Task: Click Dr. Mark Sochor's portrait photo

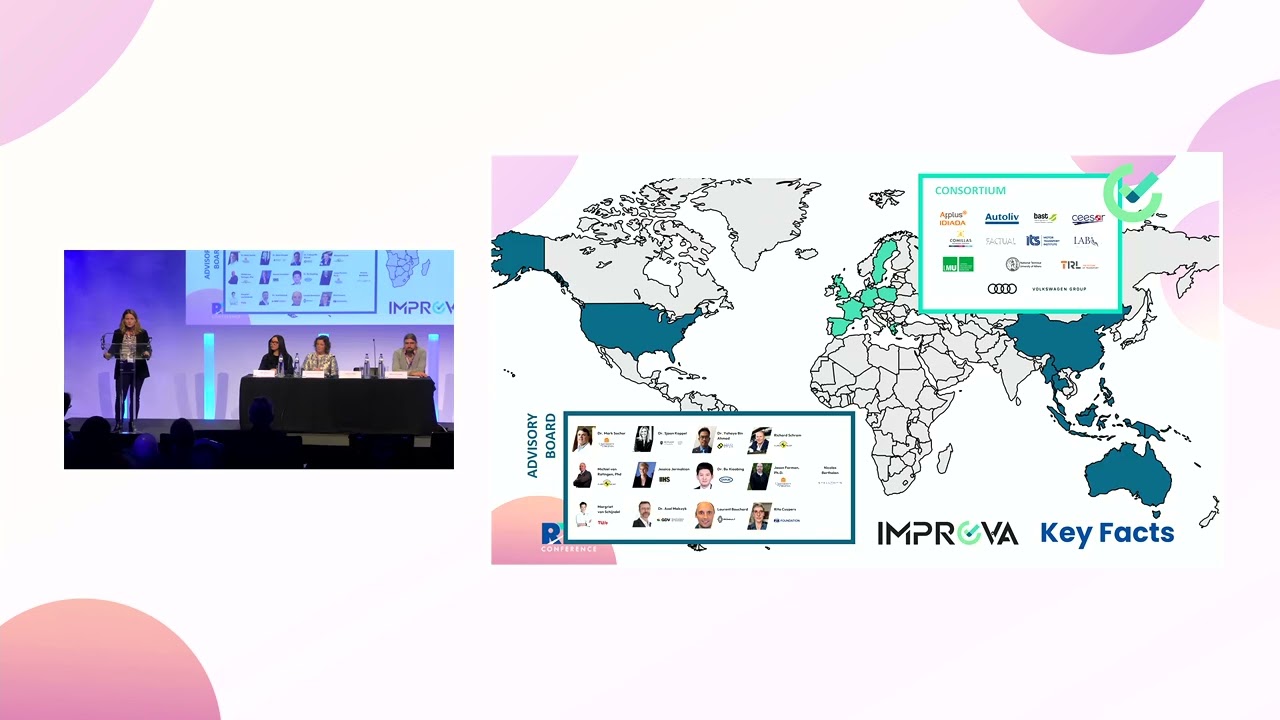Action: (584, 439)
